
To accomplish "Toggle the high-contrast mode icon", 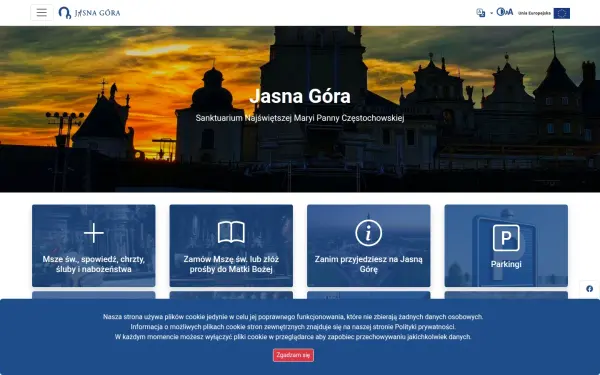I will click(x=500, y=12).
